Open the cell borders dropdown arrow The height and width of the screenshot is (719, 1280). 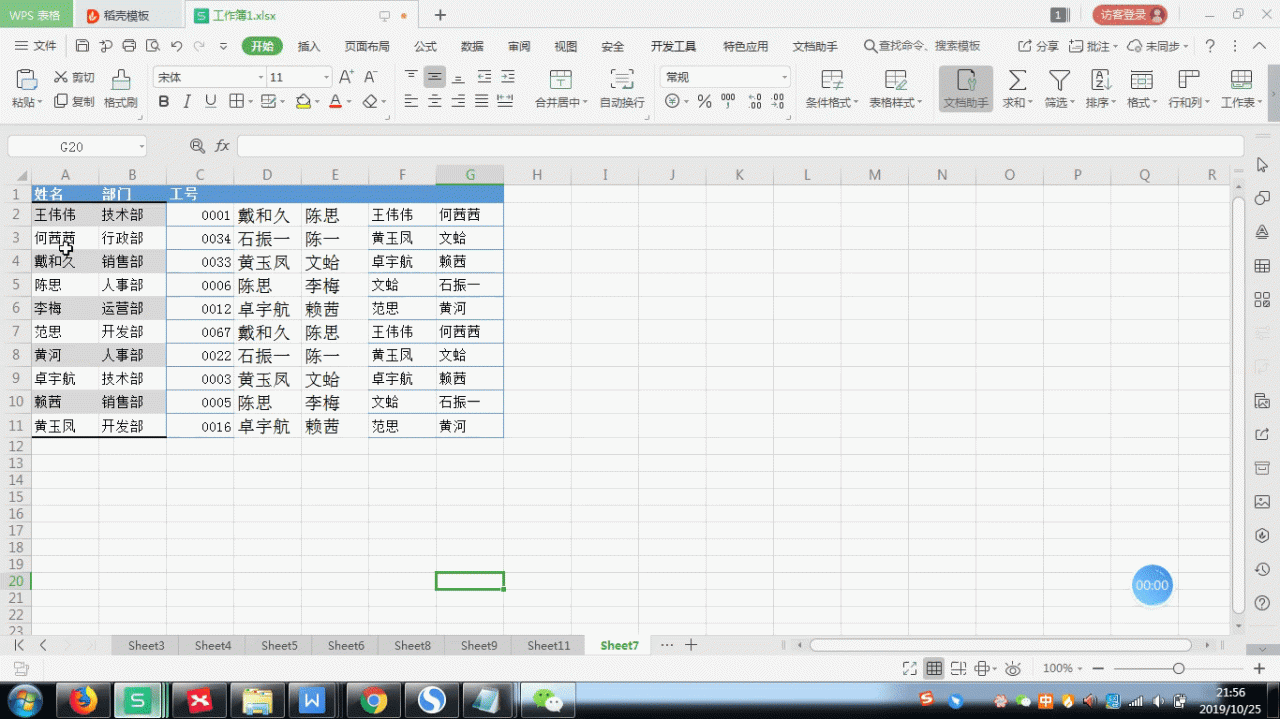(x=250, y=101)
